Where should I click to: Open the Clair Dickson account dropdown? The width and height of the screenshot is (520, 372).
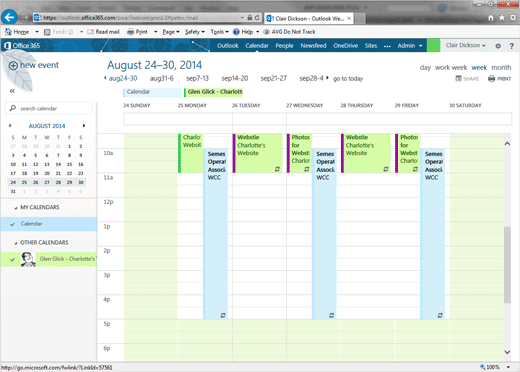pos(465,45)
